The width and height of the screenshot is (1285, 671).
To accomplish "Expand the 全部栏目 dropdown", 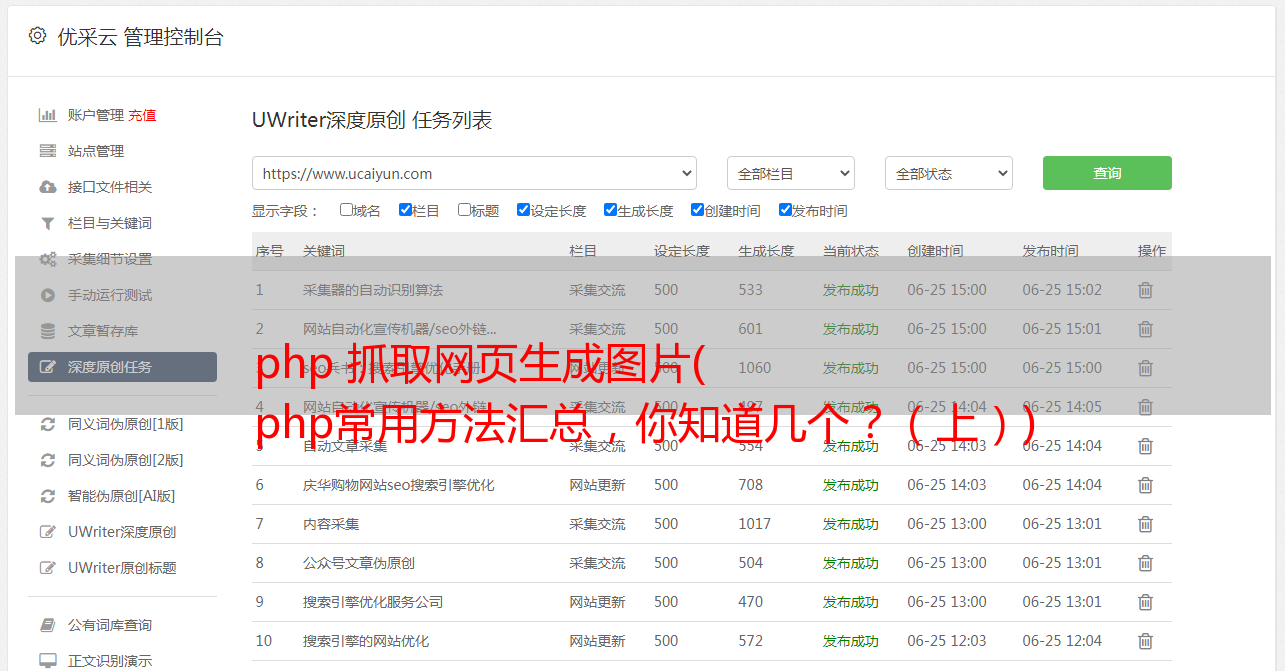I will [790, 173].
